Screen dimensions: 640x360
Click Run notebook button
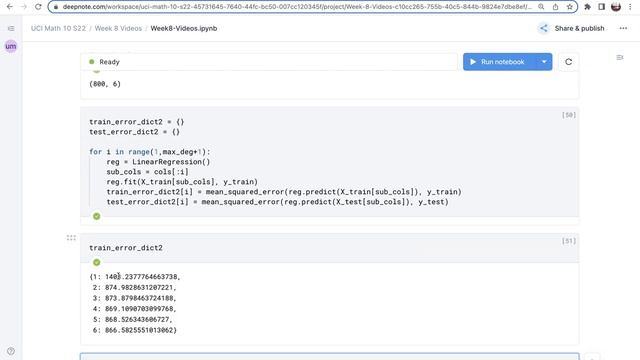(501, 62)
